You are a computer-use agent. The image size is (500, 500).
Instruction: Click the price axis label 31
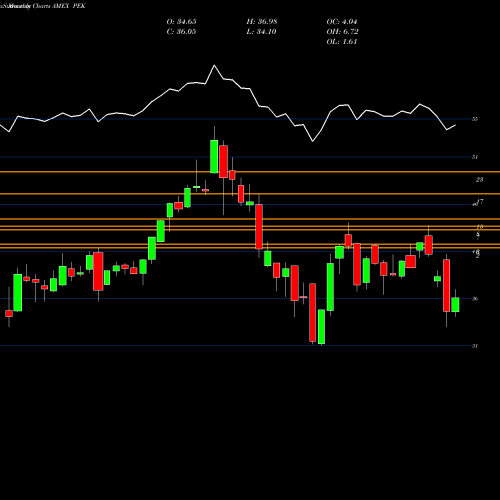[475, 346]
